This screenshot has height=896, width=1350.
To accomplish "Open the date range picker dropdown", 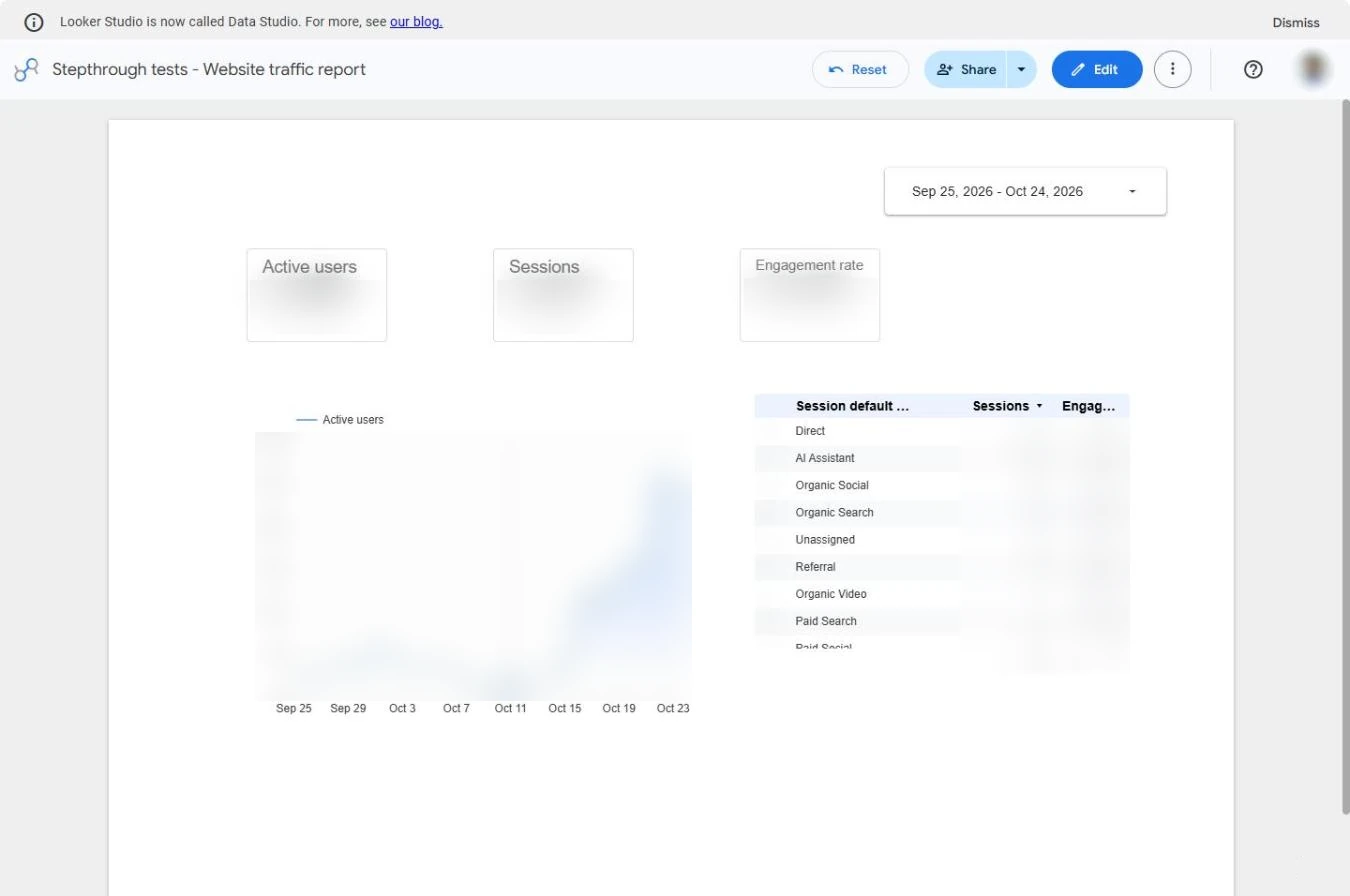I will click(x=1025, y=191).
